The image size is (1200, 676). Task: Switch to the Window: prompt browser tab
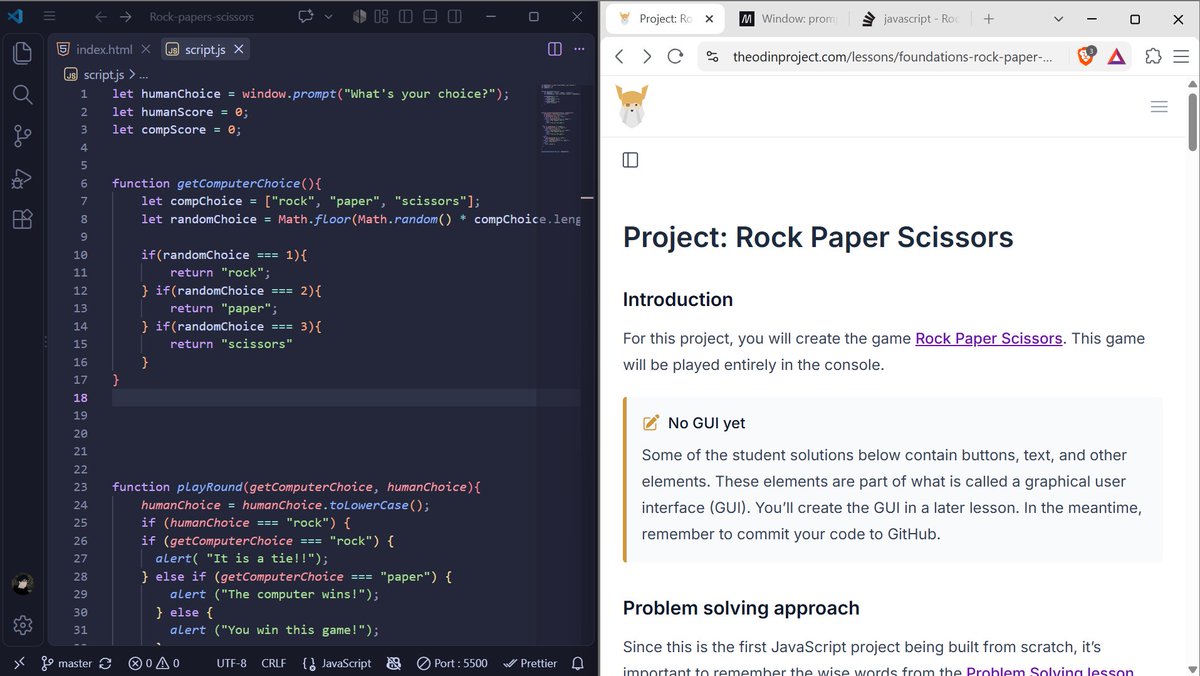click(789, 19)
